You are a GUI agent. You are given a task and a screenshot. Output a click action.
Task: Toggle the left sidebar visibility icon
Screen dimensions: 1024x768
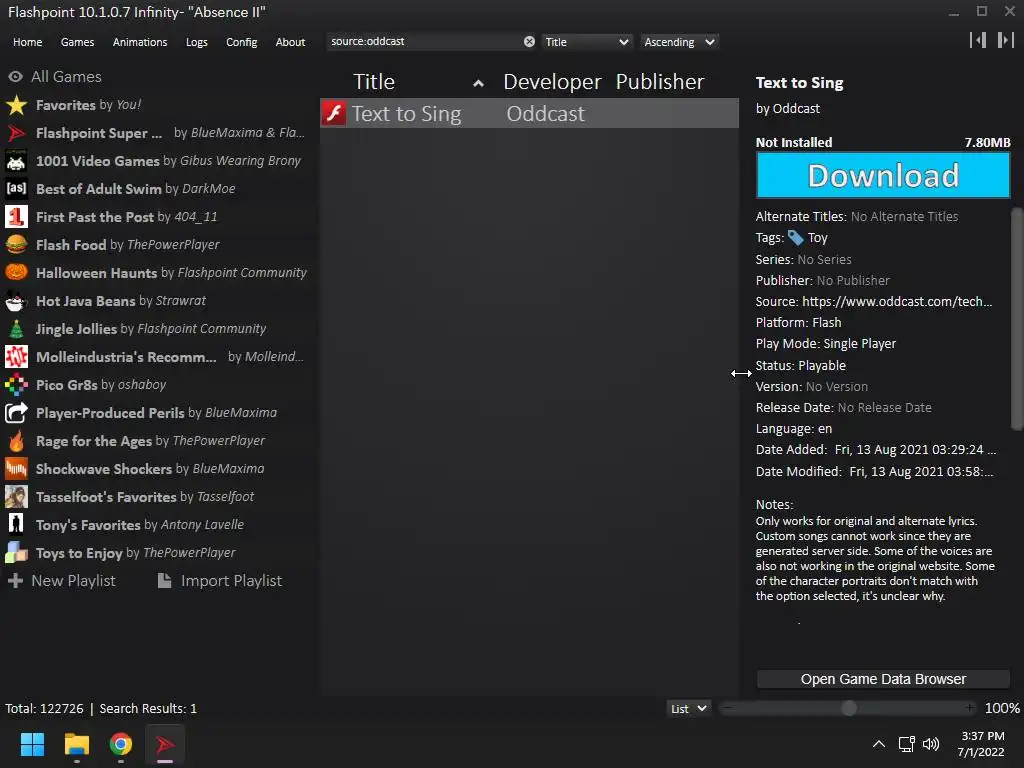pos(978,40)
